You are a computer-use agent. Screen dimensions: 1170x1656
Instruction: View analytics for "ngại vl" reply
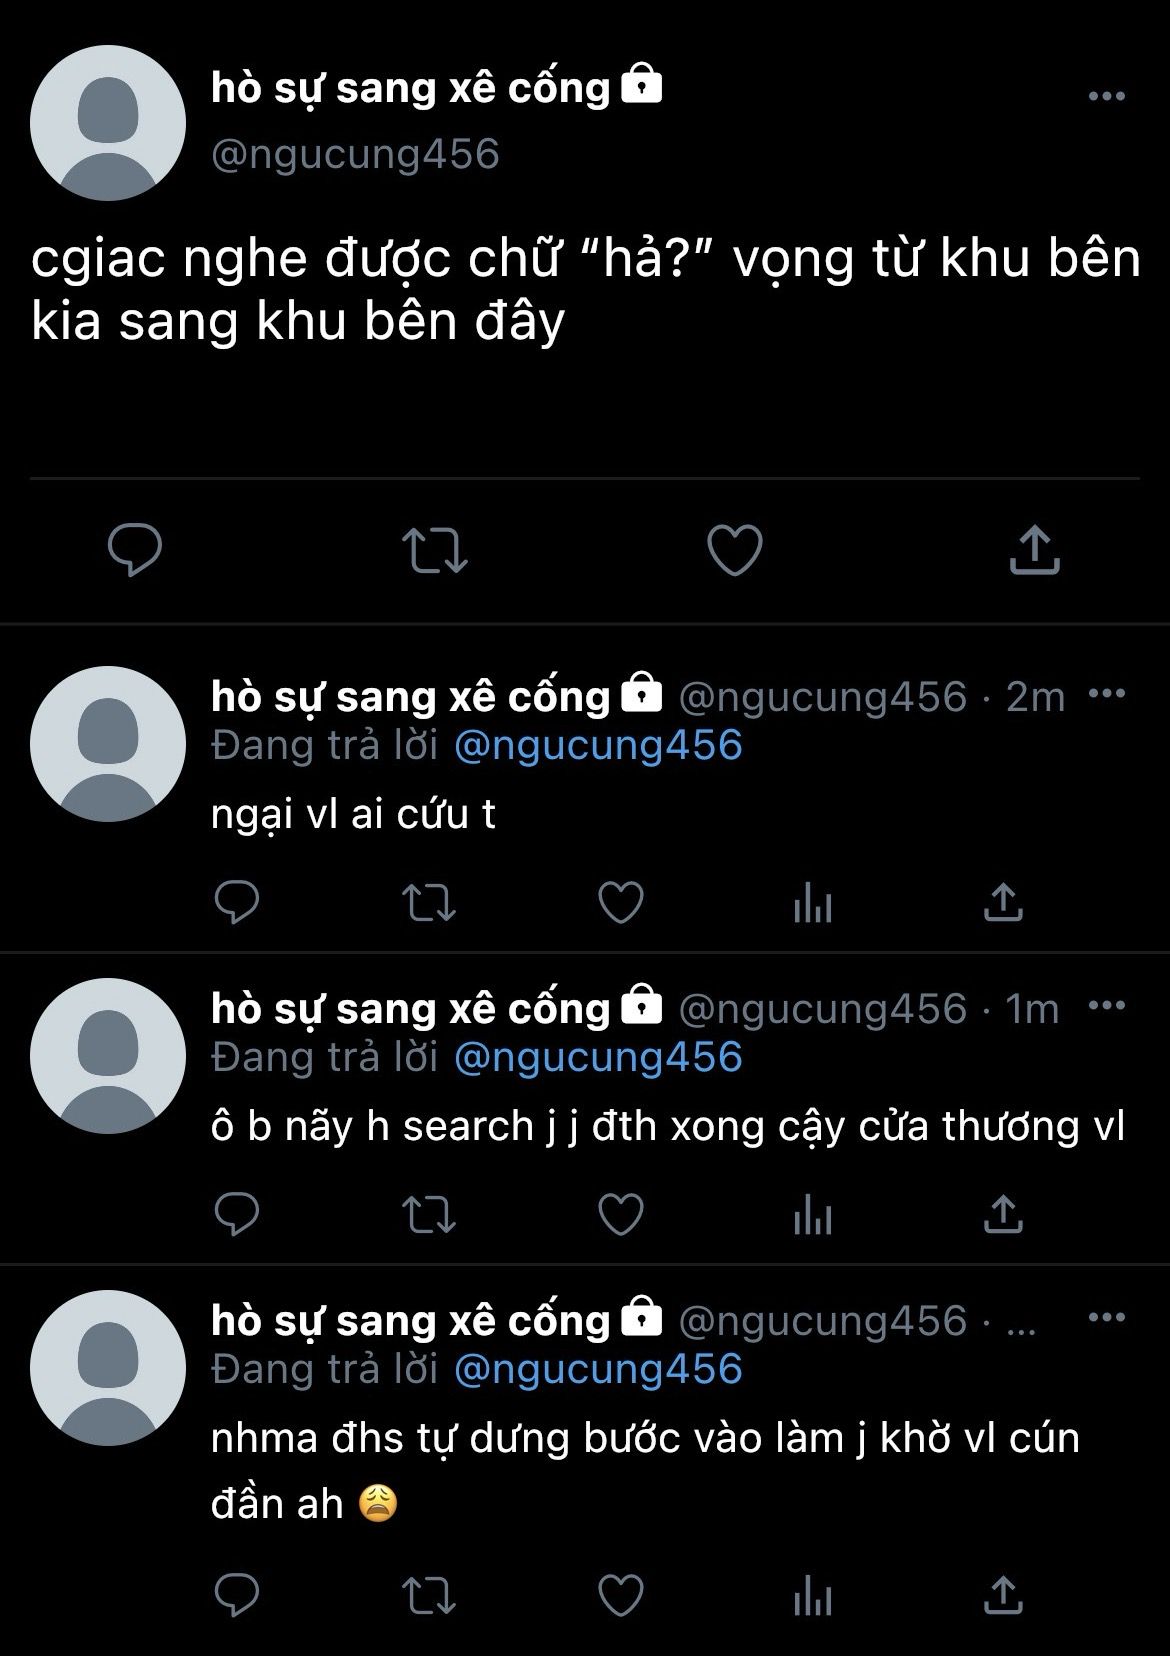tap(812, 904)
